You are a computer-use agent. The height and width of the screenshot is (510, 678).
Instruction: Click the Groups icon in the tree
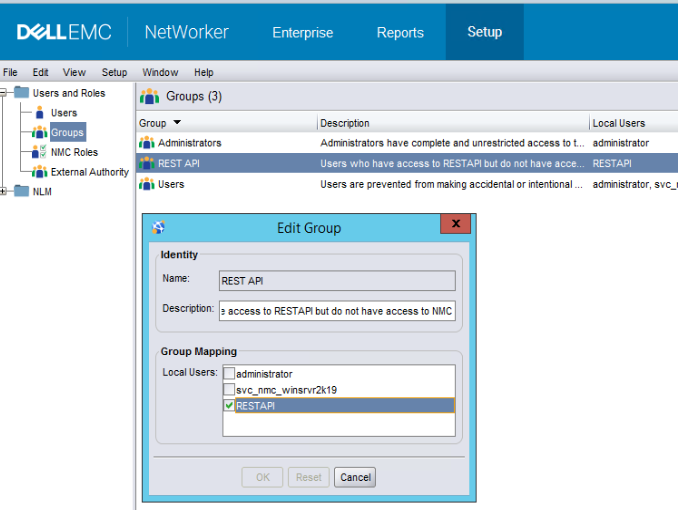coord(39,132)
